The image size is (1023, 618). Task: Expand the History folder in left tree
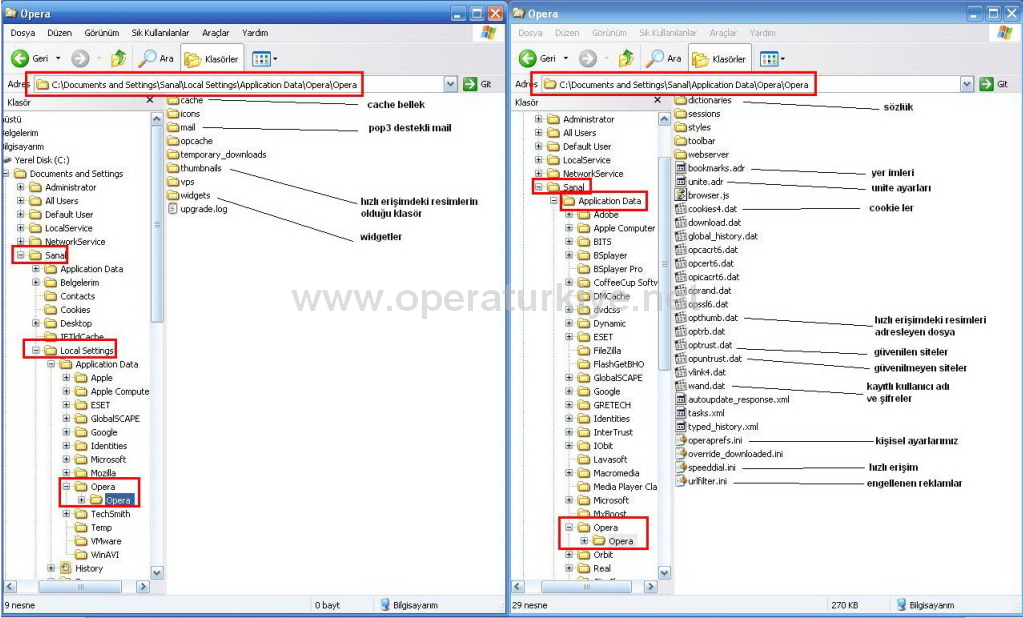pyautogui.click(x=52, y=568)
